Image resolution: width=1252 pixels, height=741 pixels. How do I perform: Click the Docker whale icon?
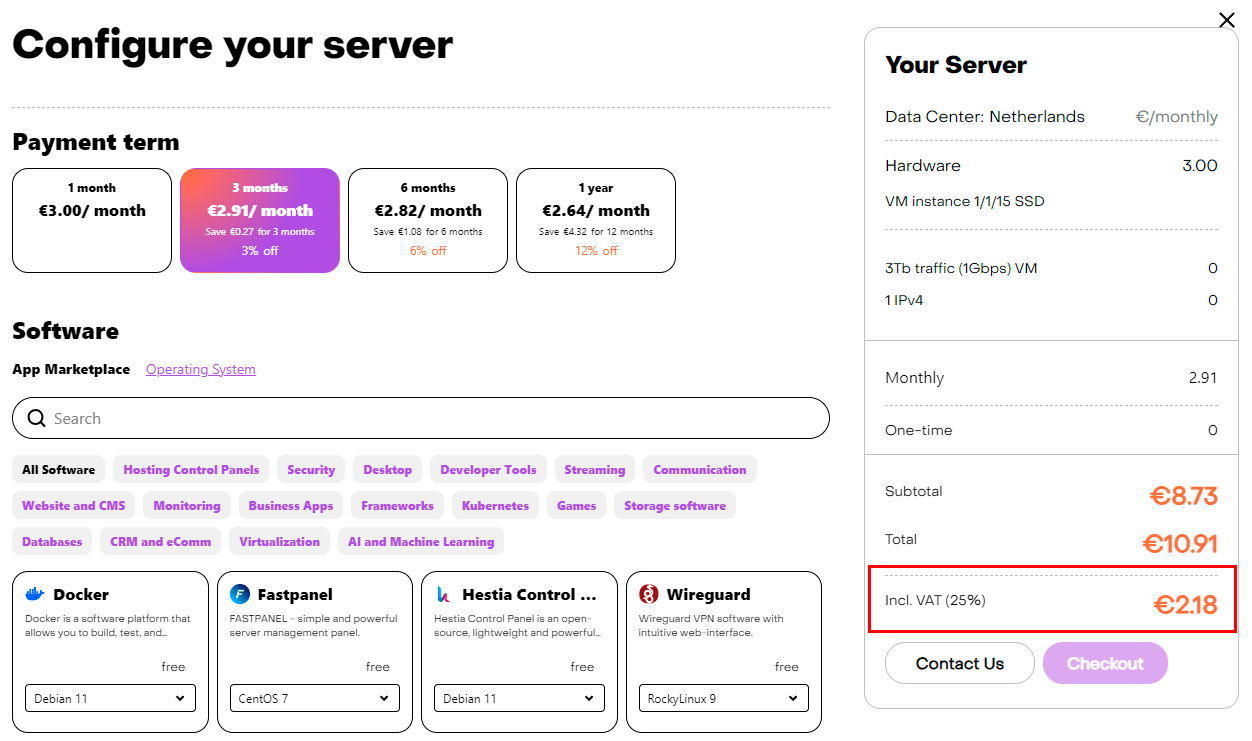pyautogui.click(x=35, y=594)
